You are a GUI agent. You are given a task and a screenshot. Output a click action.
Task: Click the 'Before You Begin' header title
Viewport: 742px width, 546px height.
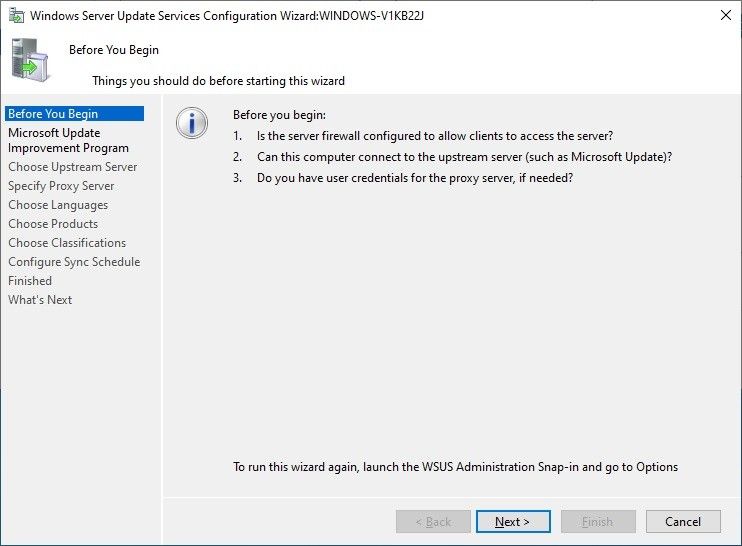[114, 50]
